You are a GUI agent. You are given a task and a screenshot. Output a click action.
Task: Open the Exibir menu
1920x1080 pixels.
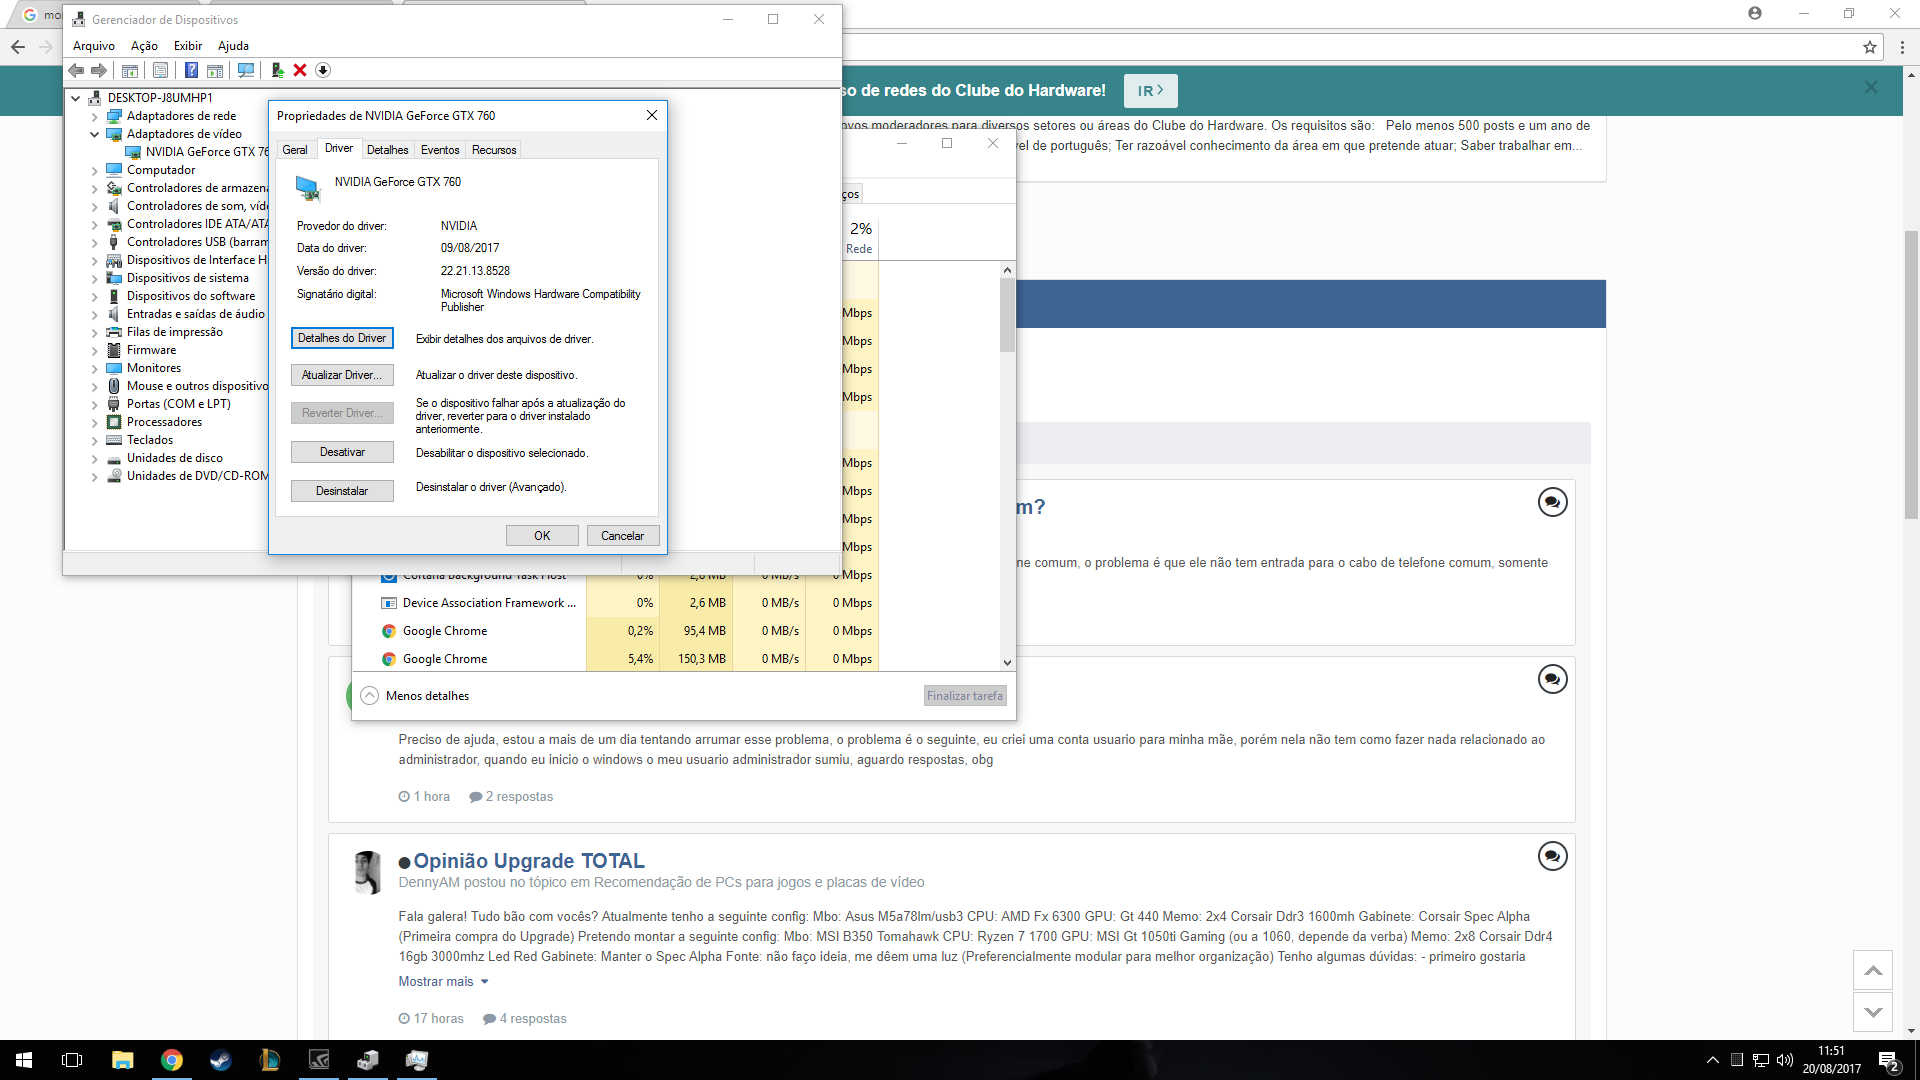(x=188, y=46)
